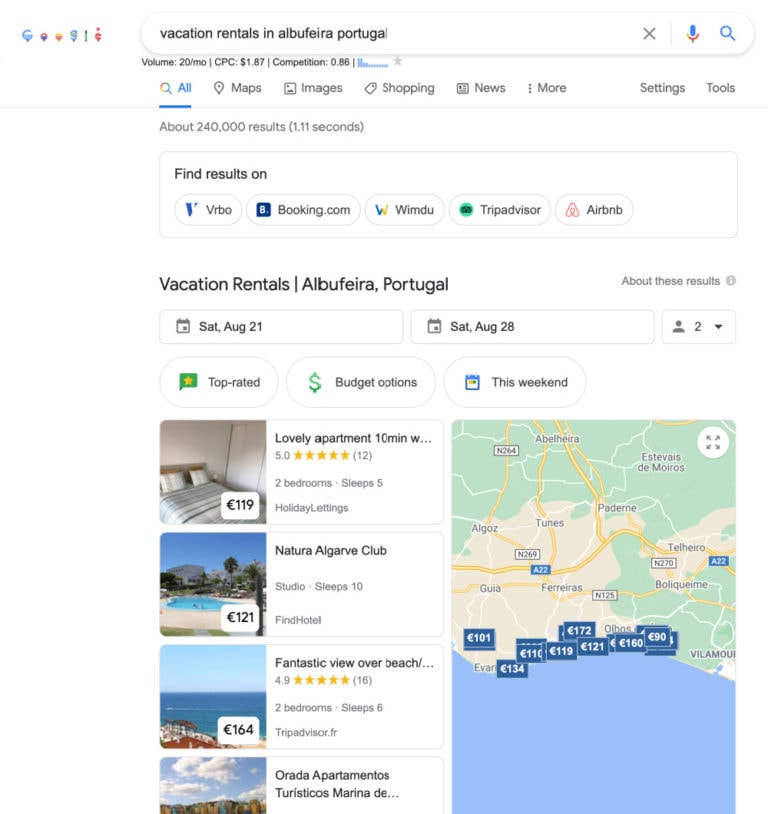Open check-in date Sat, Aug 21
The image size is (768, 814).
281,327
